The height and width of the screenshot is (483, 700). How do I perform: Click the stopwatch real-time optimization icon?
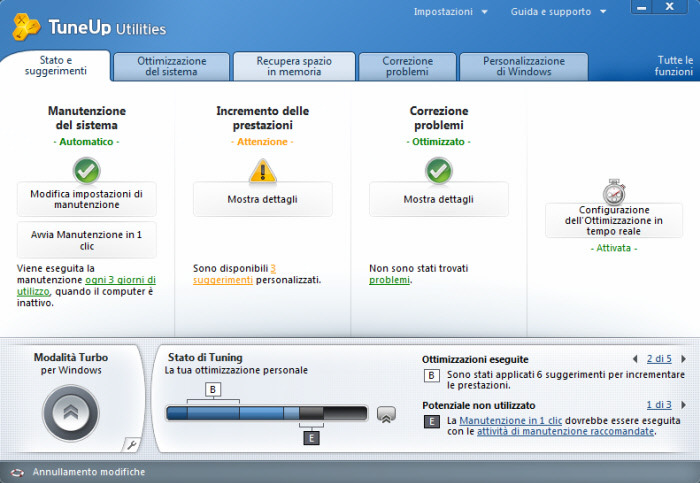tap(614, 192)
